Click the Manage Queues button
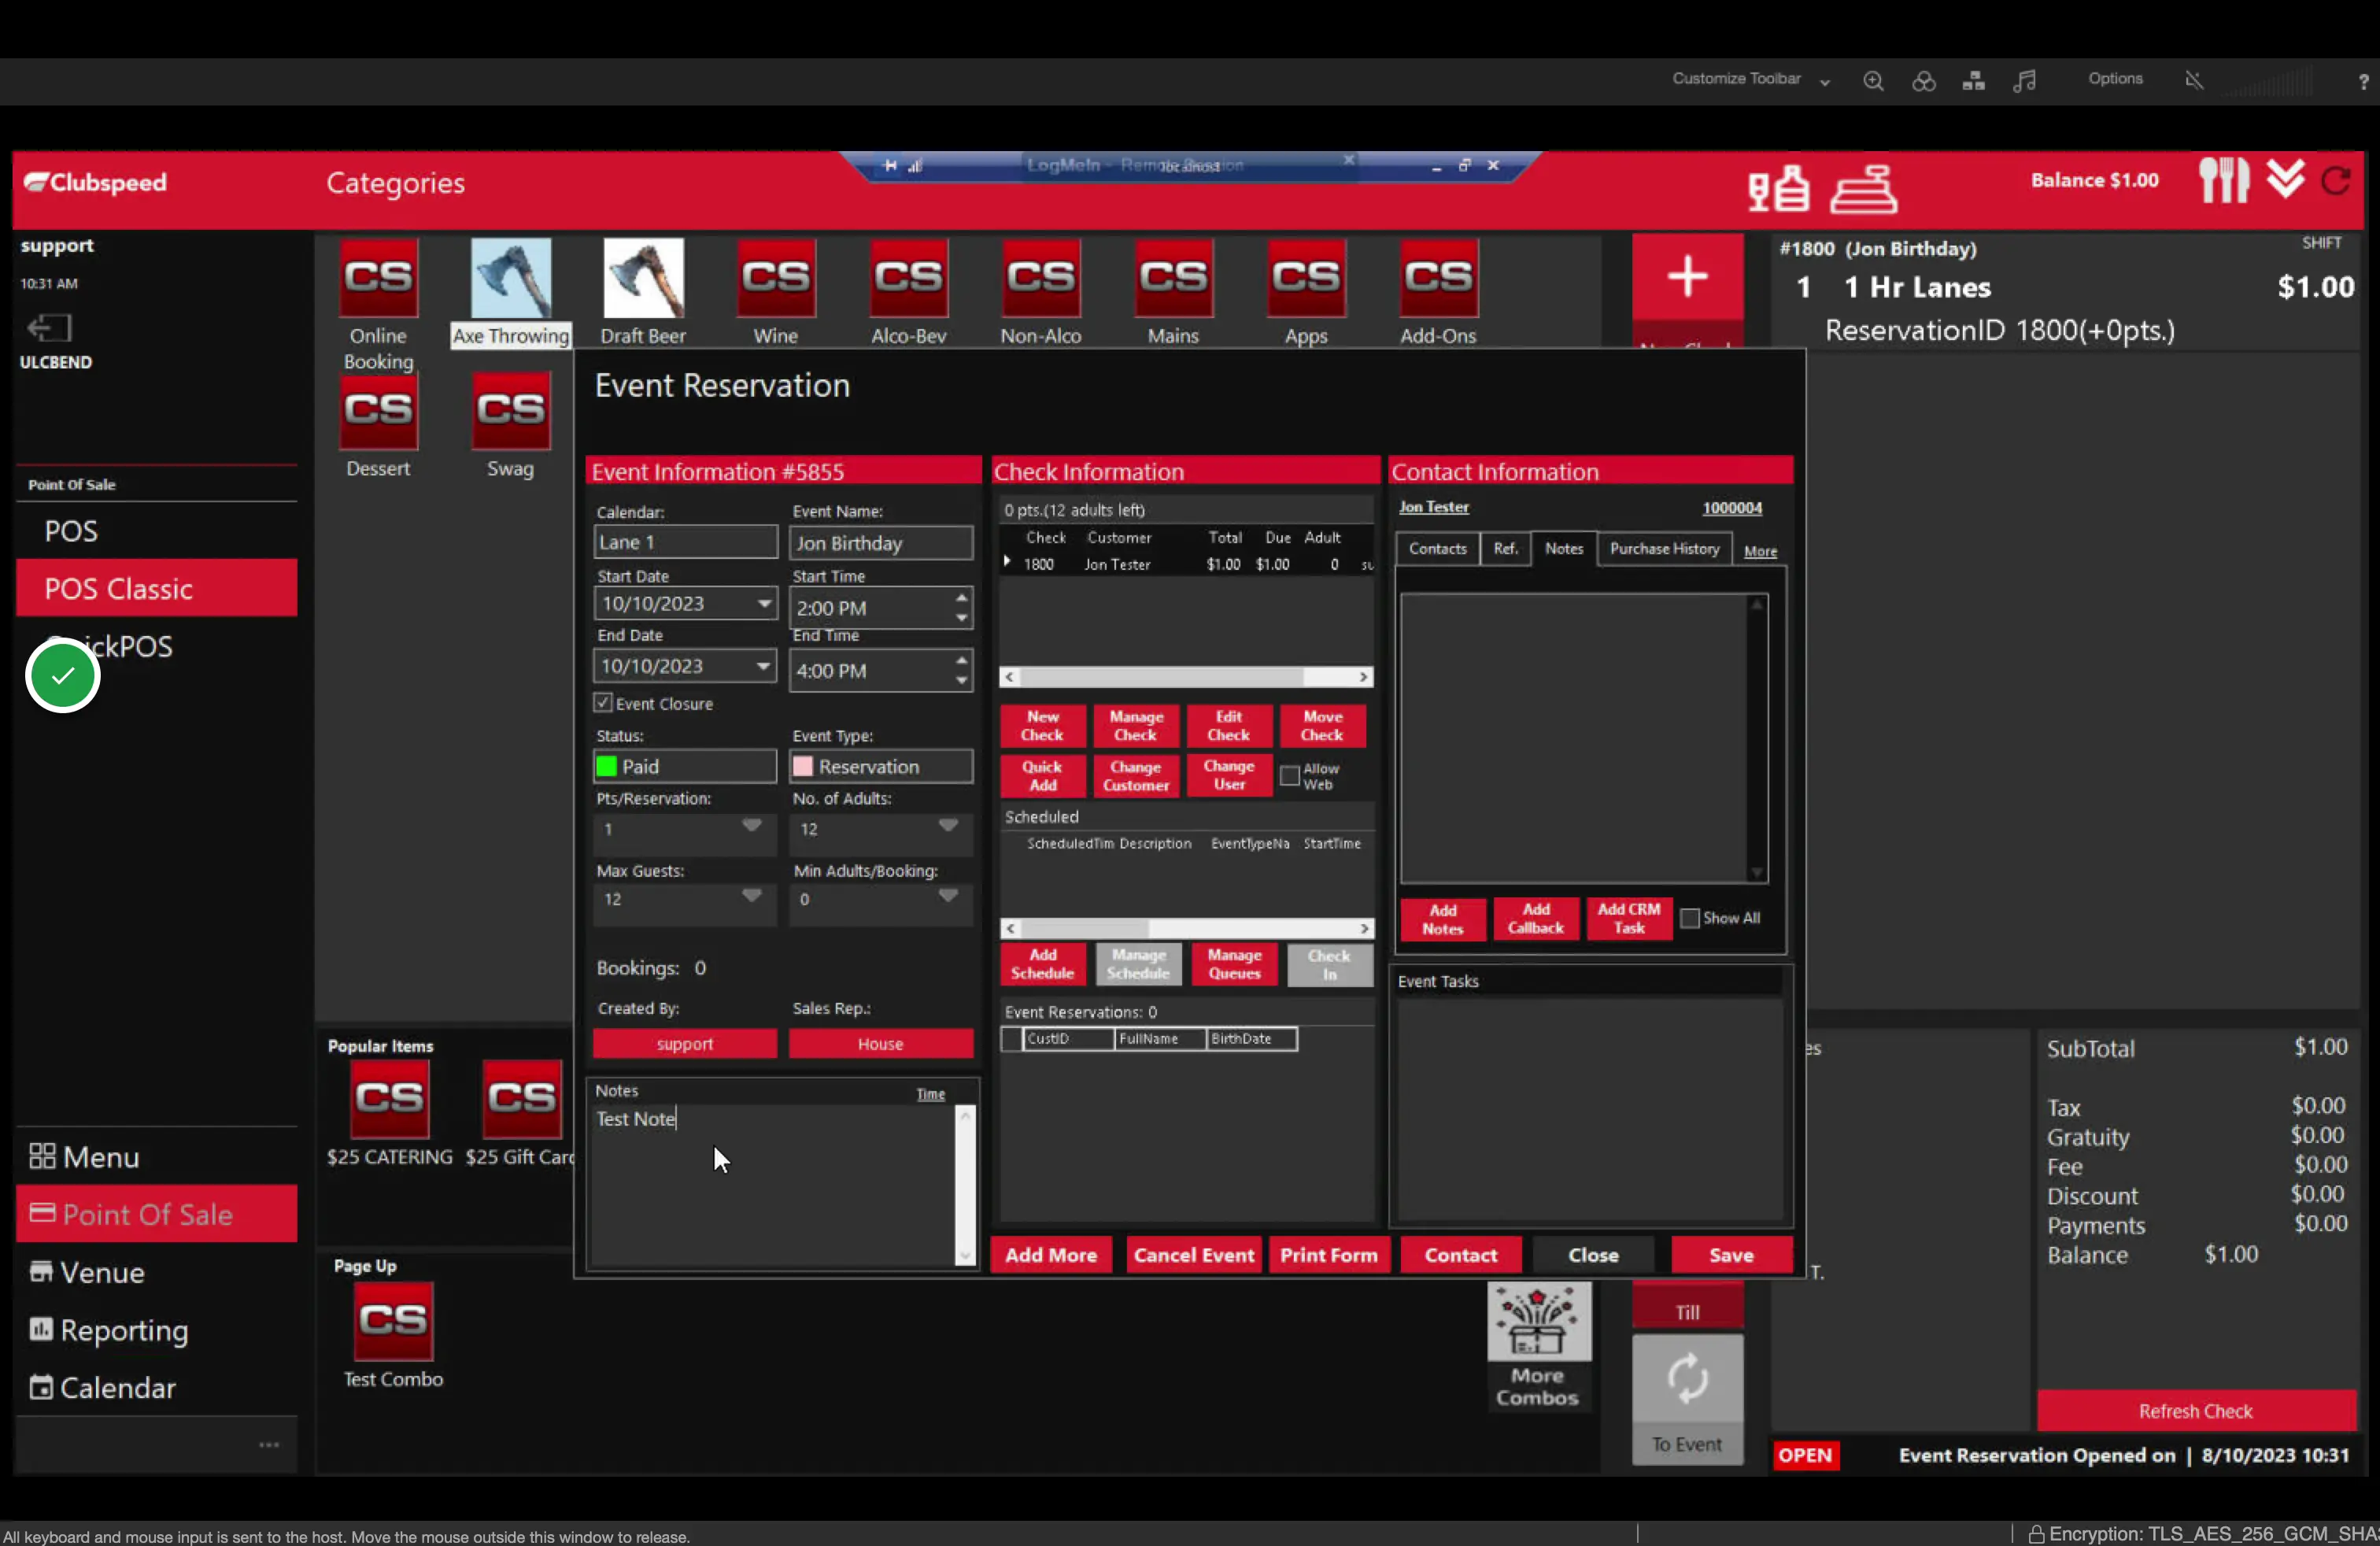The image size is (2380, 1546). [x=1234, y=964]
